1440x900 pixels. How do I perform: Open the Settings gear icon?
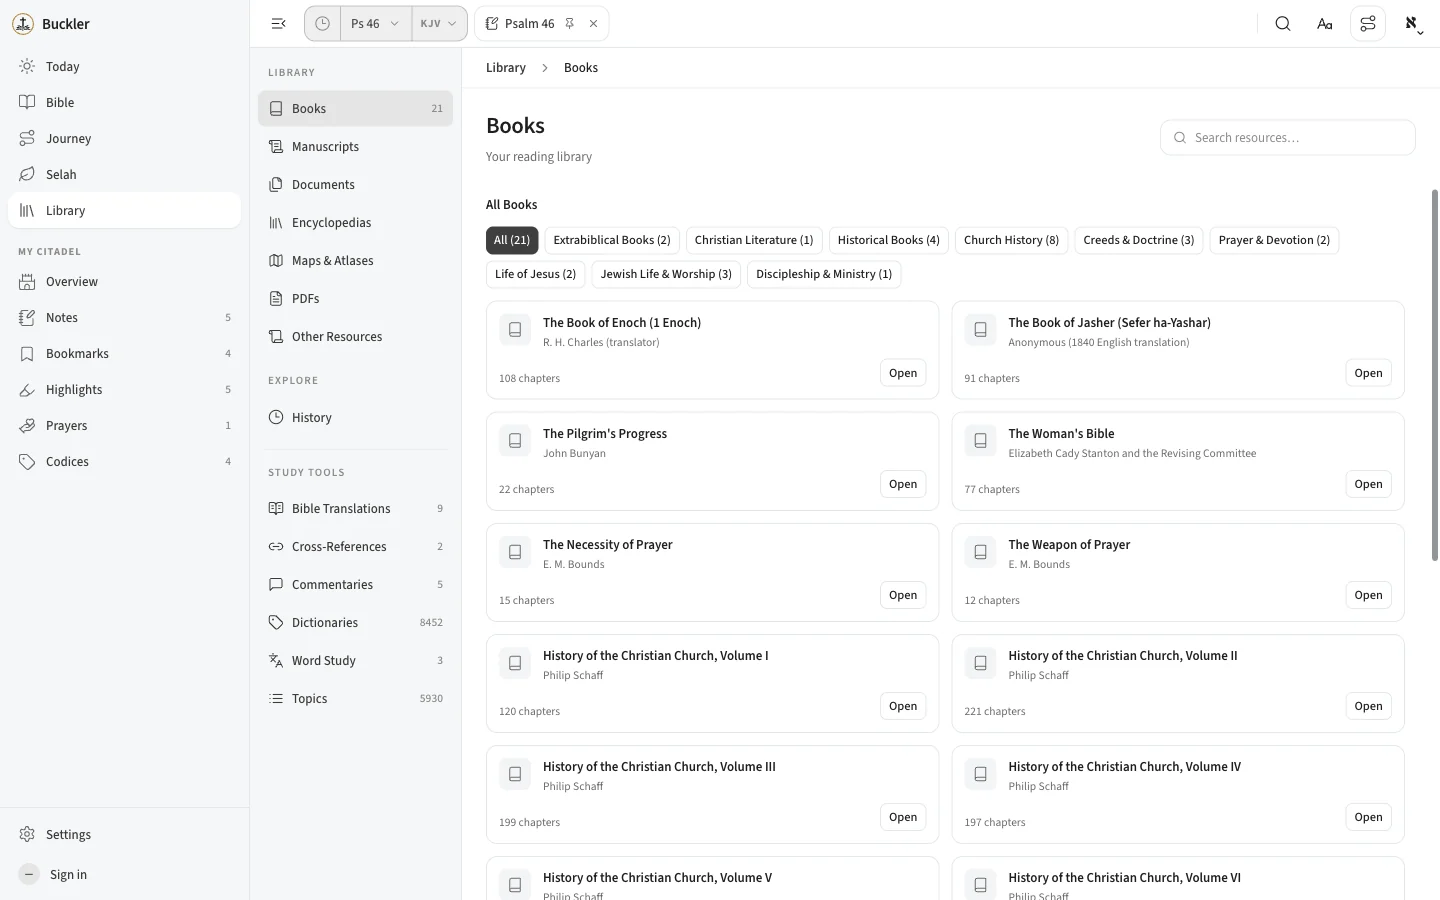[27, 835]
